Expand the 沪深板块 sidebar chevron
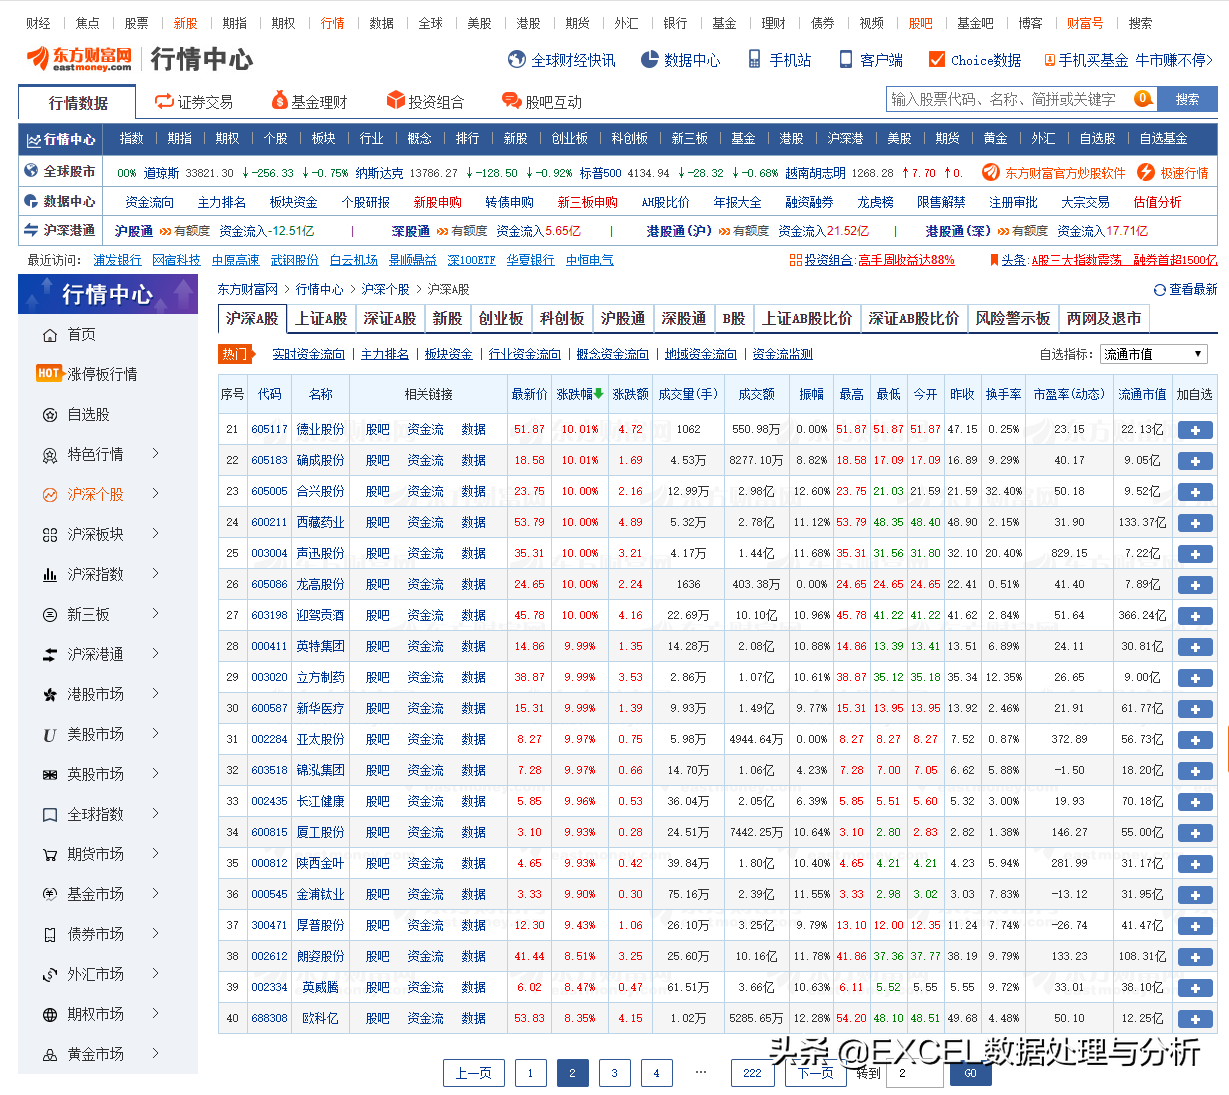 (155, 534)
